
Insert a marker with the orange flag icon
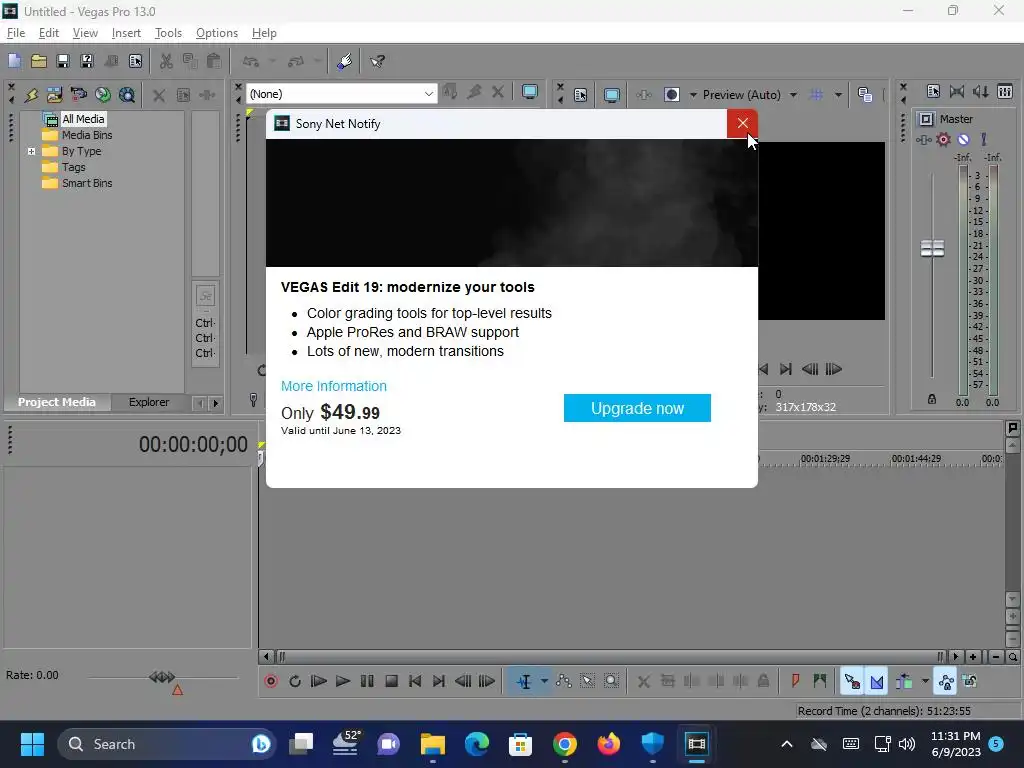(795, 681)
